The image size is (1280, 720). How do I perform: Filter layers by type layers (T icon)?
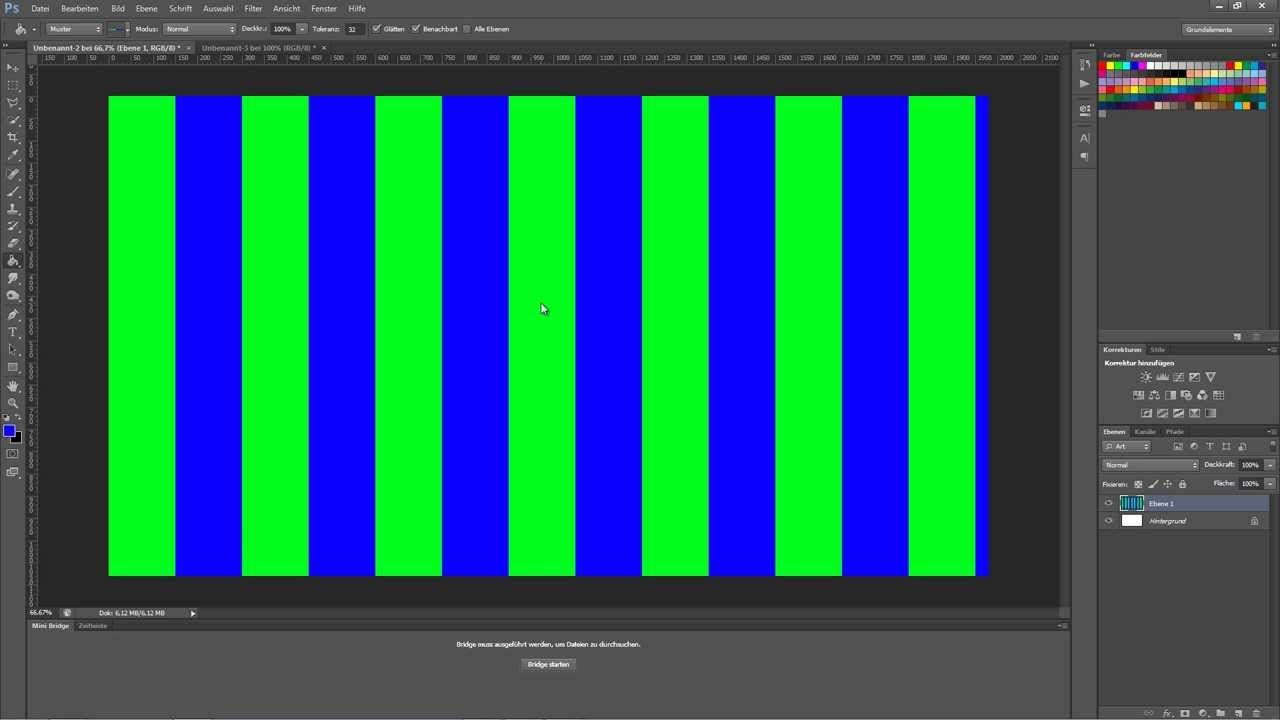(x=1210, y=446)
